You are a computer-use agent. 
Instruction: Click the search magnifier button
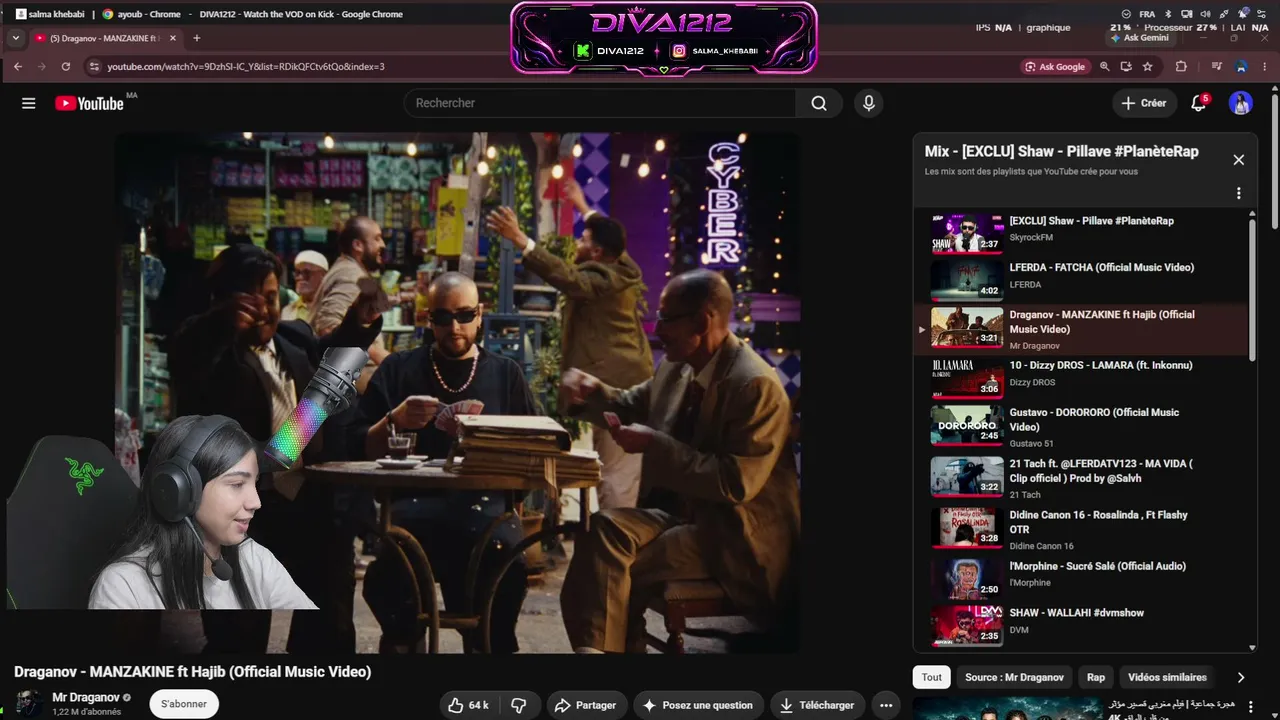point(819,103)
